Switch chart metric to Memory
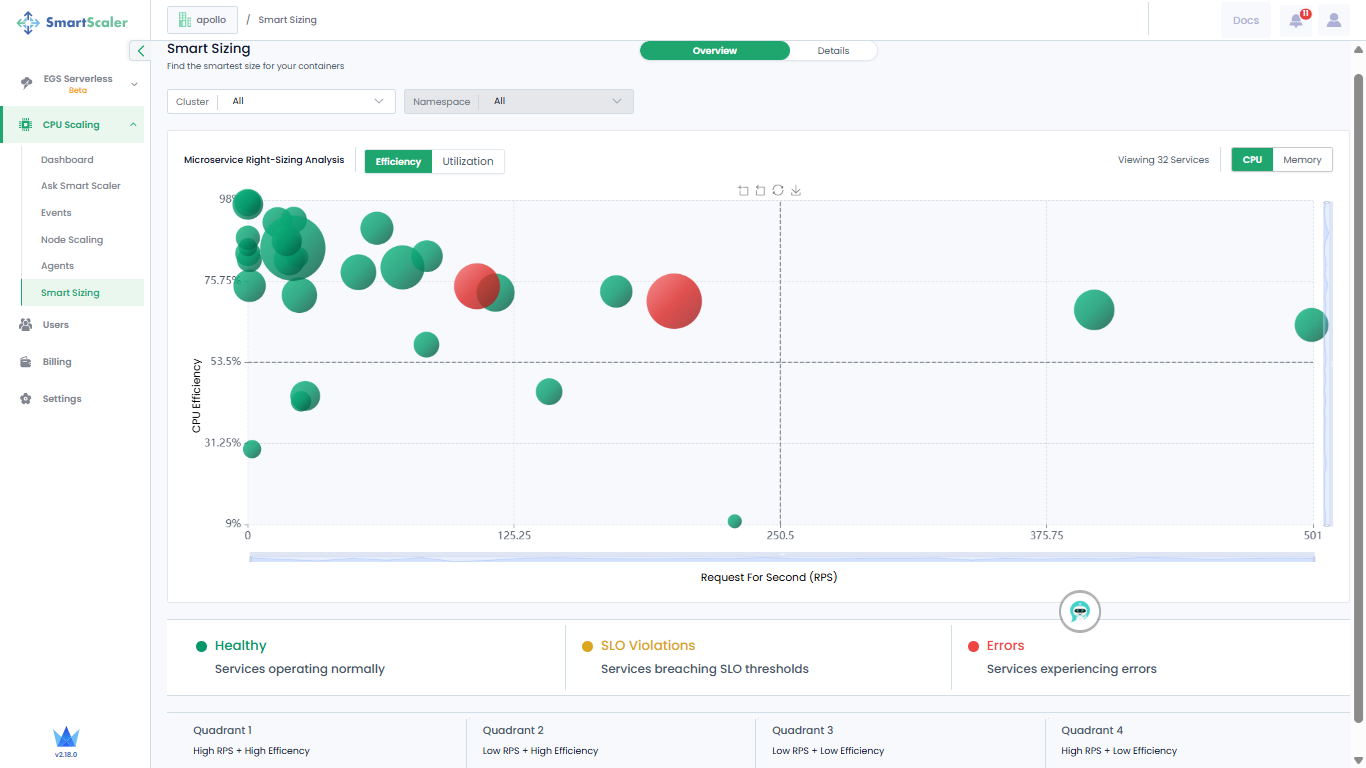Screen dimensions: 1366x768 click(1302, 160)
